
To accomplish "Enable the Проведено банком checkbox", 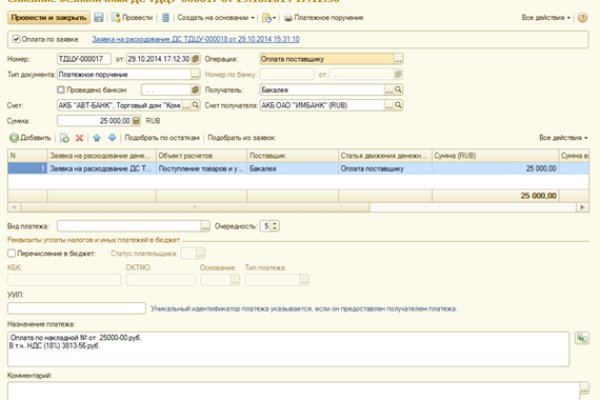I will point(62,89).
